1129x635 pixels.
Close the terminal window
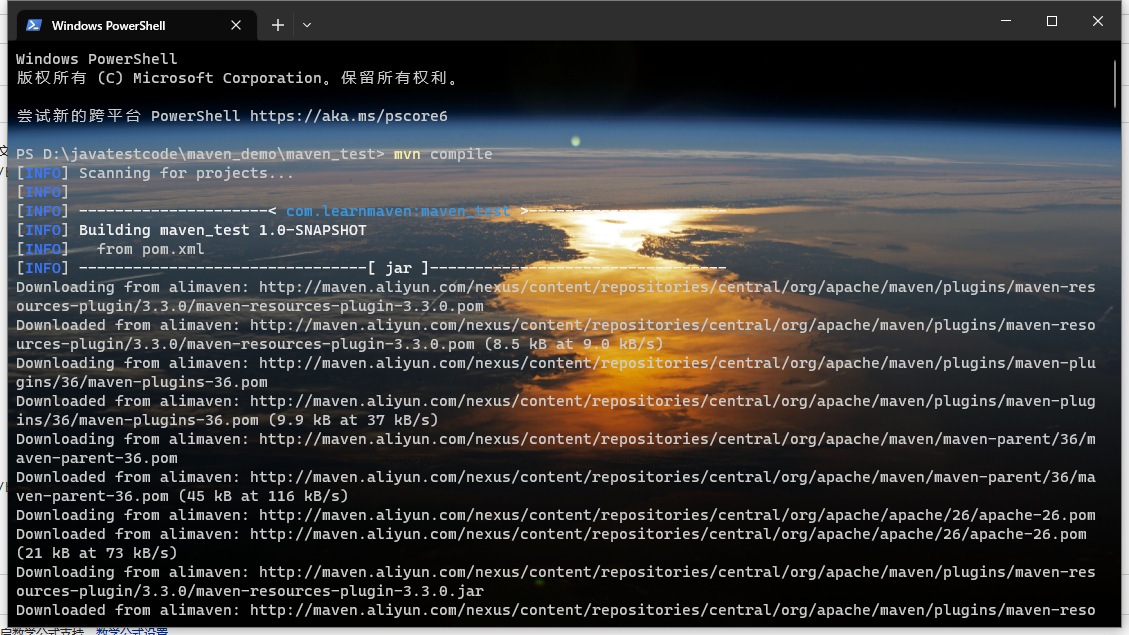1097,21
